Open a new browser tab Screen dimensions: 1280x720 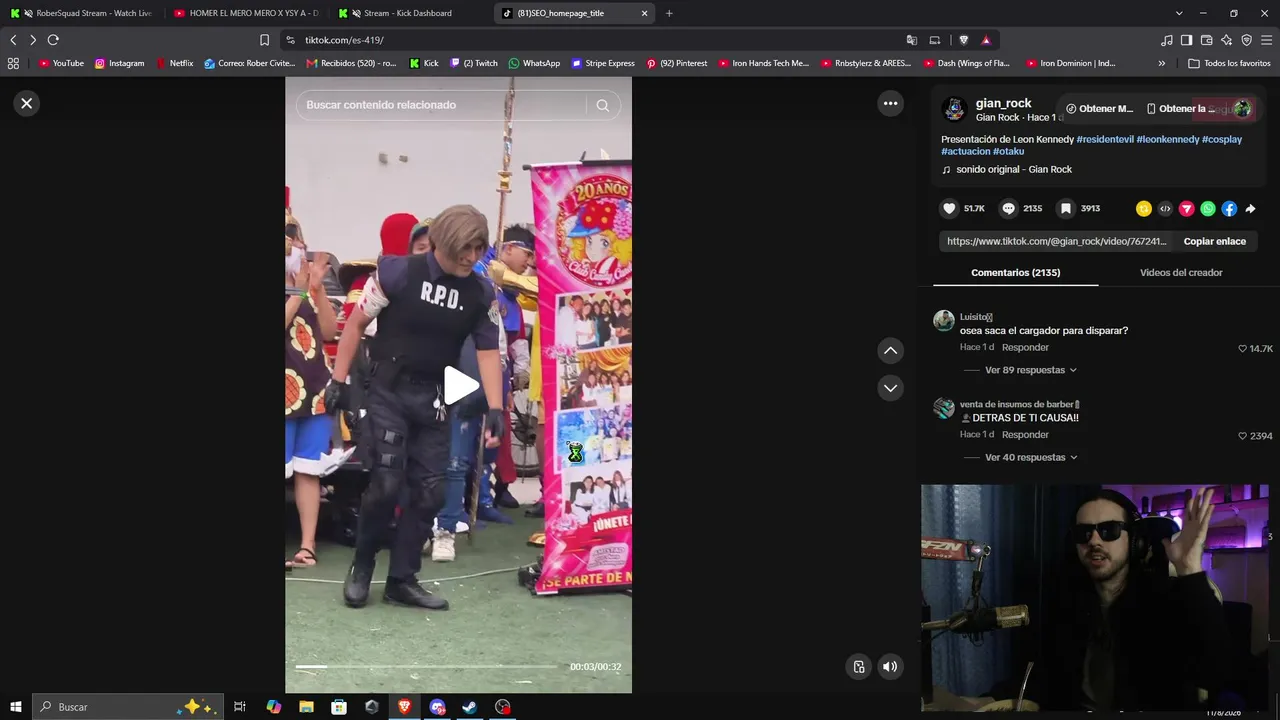669,13
